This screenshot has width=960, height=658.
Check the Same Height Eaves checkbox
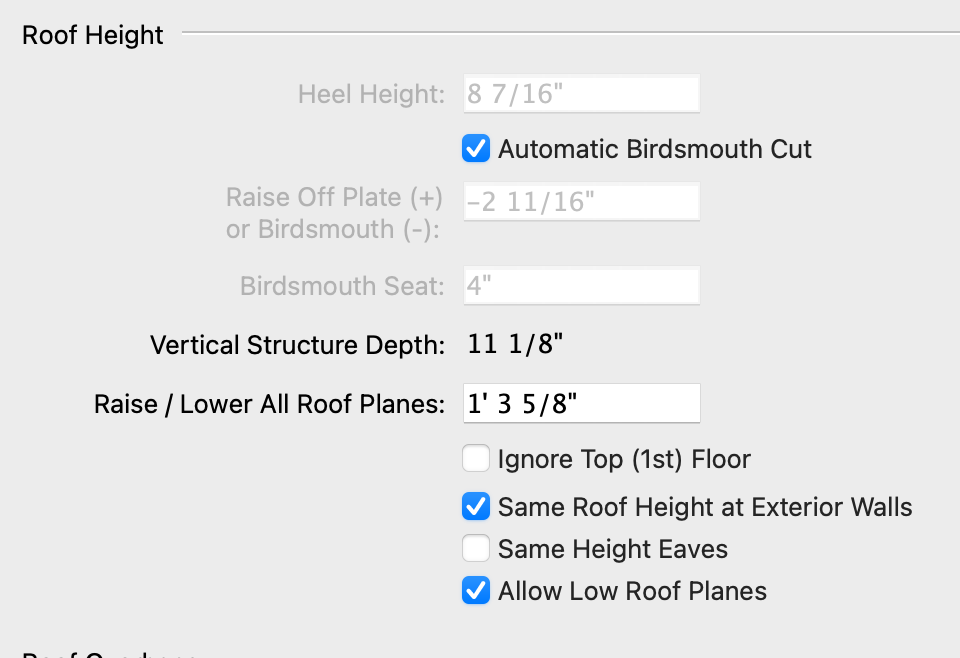tap(476, 549)
